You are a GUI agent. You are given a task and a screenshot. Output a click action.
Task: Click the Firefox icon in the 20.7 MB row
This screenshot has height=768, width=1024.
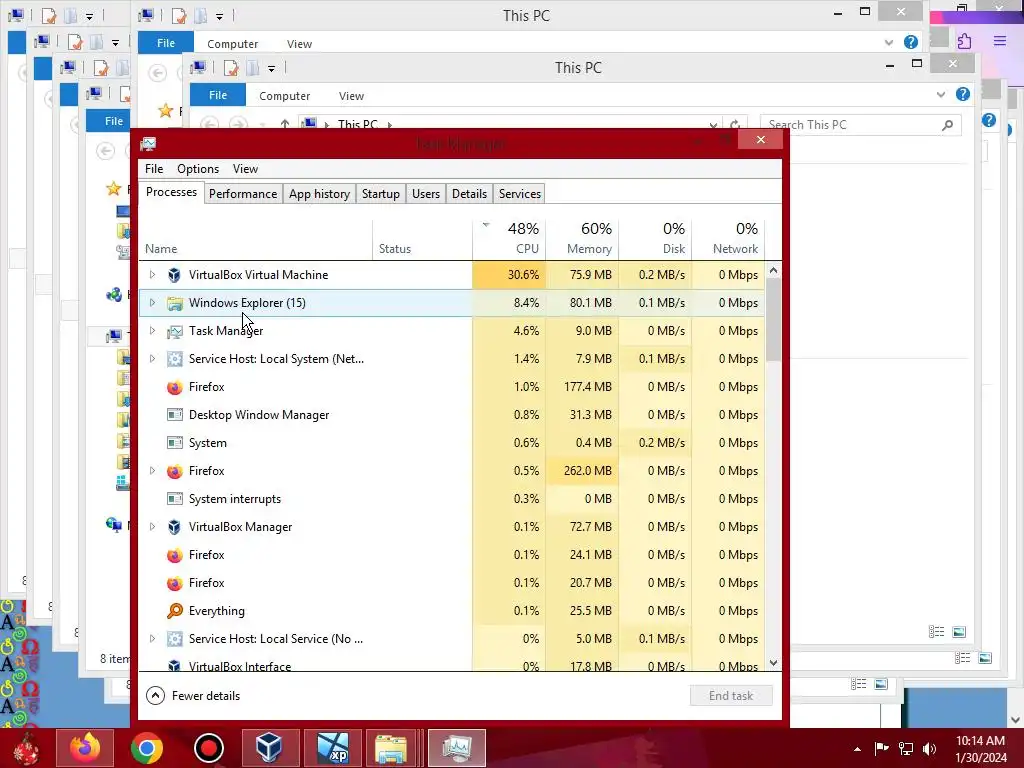point(174,583)
